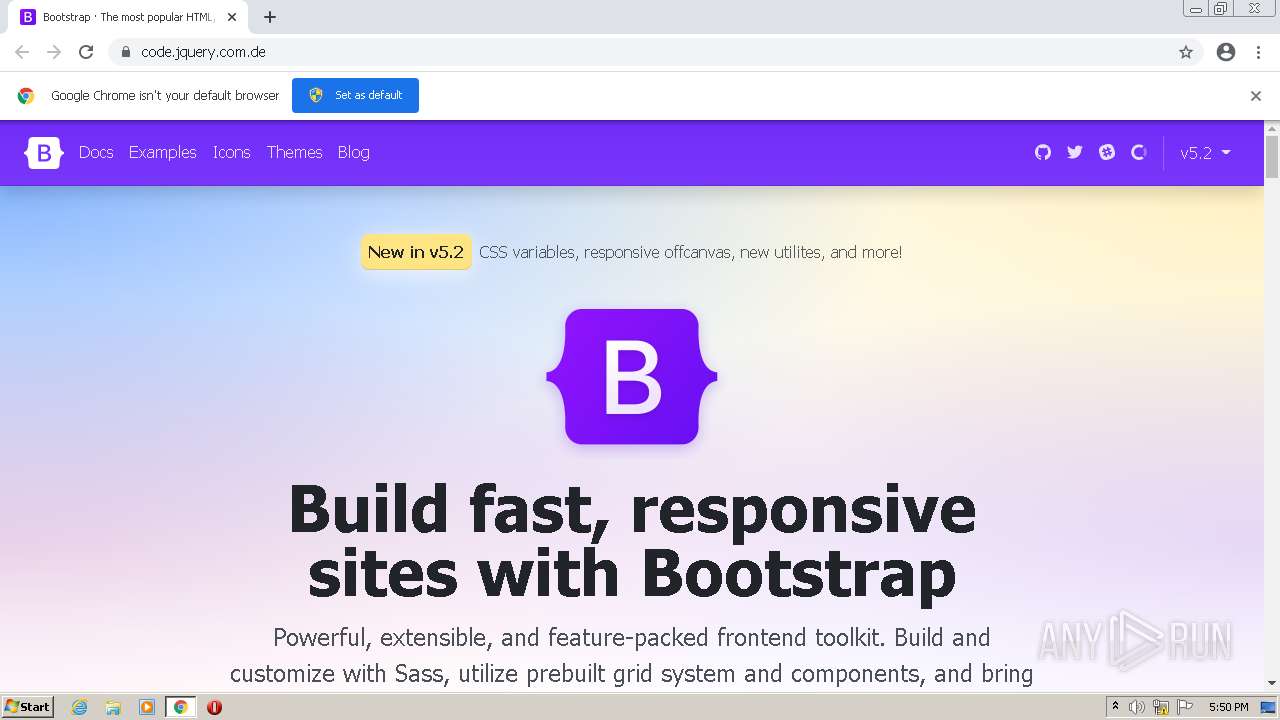Bookmark this page with the star icon

pyautogui.click(x=1186, y=52)
